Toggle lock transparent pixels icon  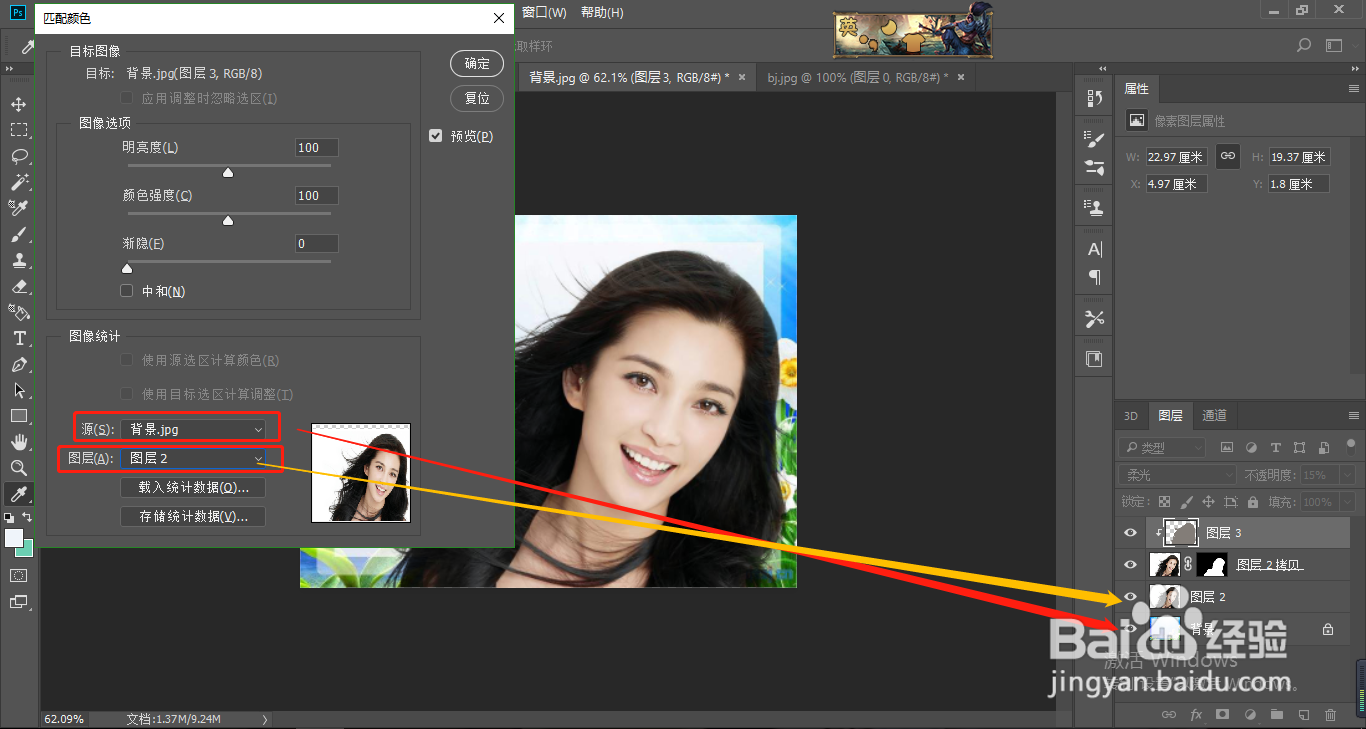click(1164, 502)
